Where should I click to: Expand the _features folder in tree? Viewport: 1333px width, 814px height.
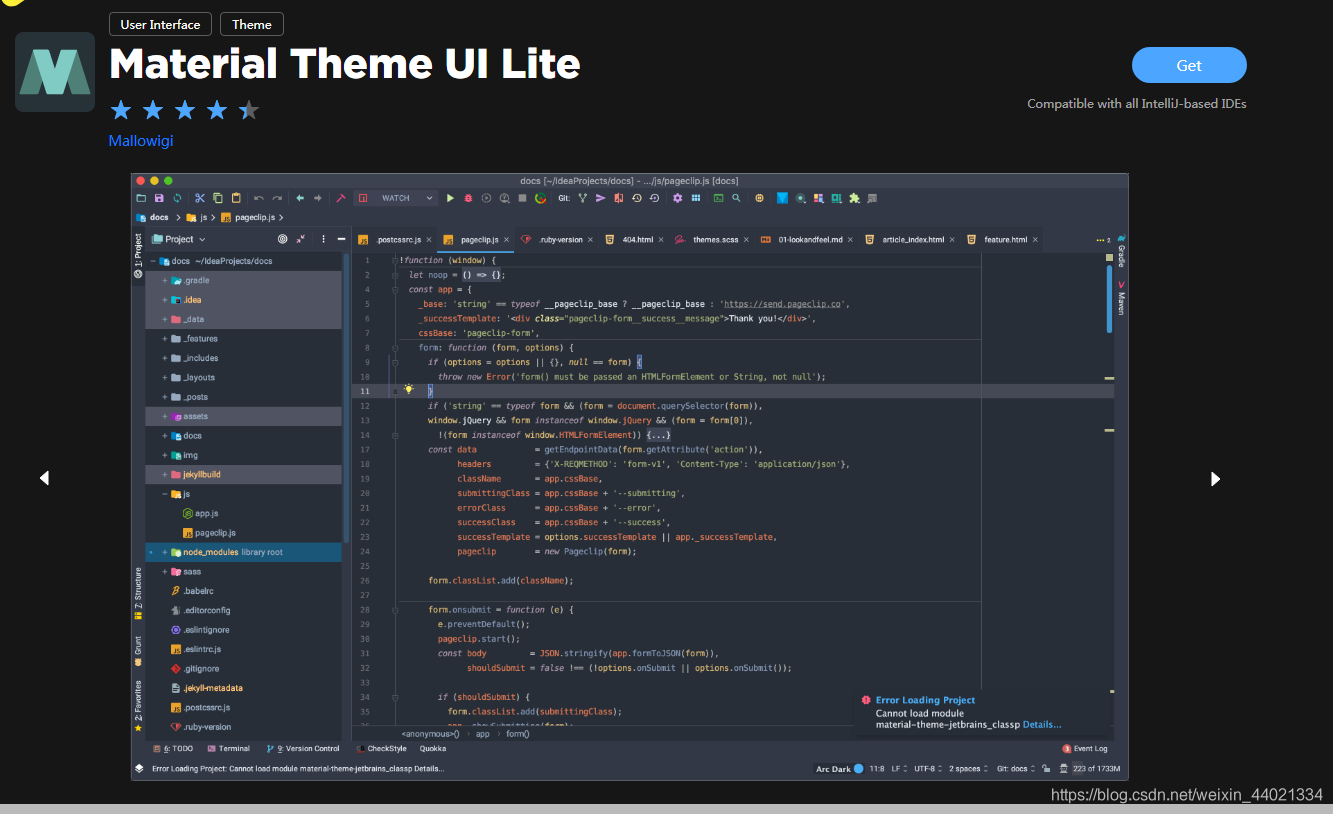tap(164, 339)
